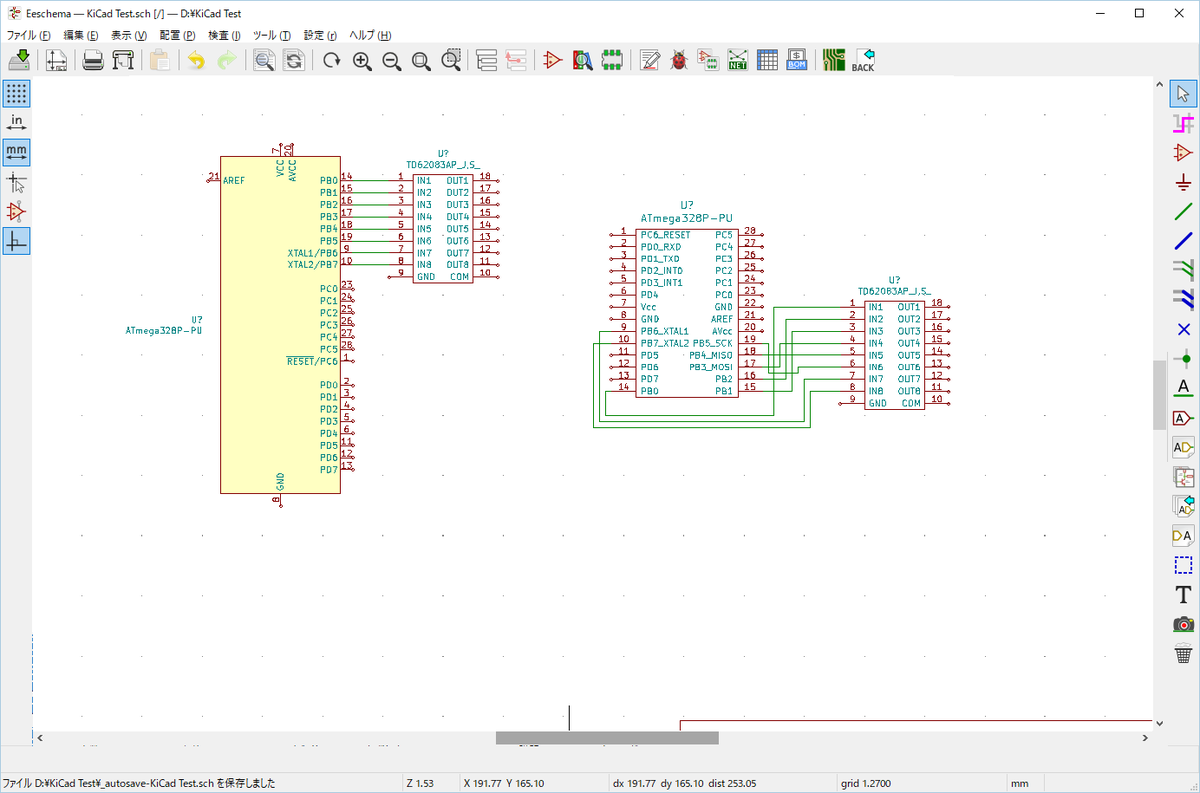Screen dimensions: 1200x793
Task: Click the BACK import footprint icon
Action: pos(863,61)
